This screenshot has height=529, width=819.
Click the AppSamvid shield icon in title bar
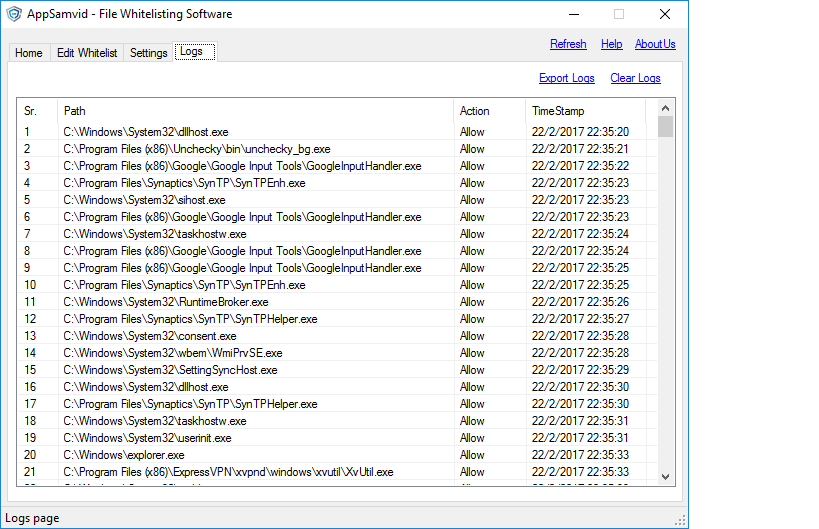tap(14, 14)
